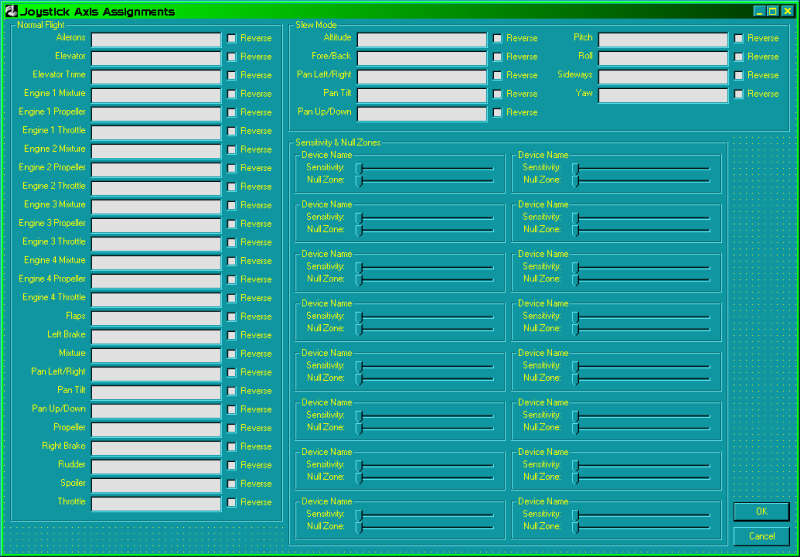800x557 pixels.
Task: Select the Slew Mode Pan Tilt field
Action: pyautogui.click(x=422, y=95)
